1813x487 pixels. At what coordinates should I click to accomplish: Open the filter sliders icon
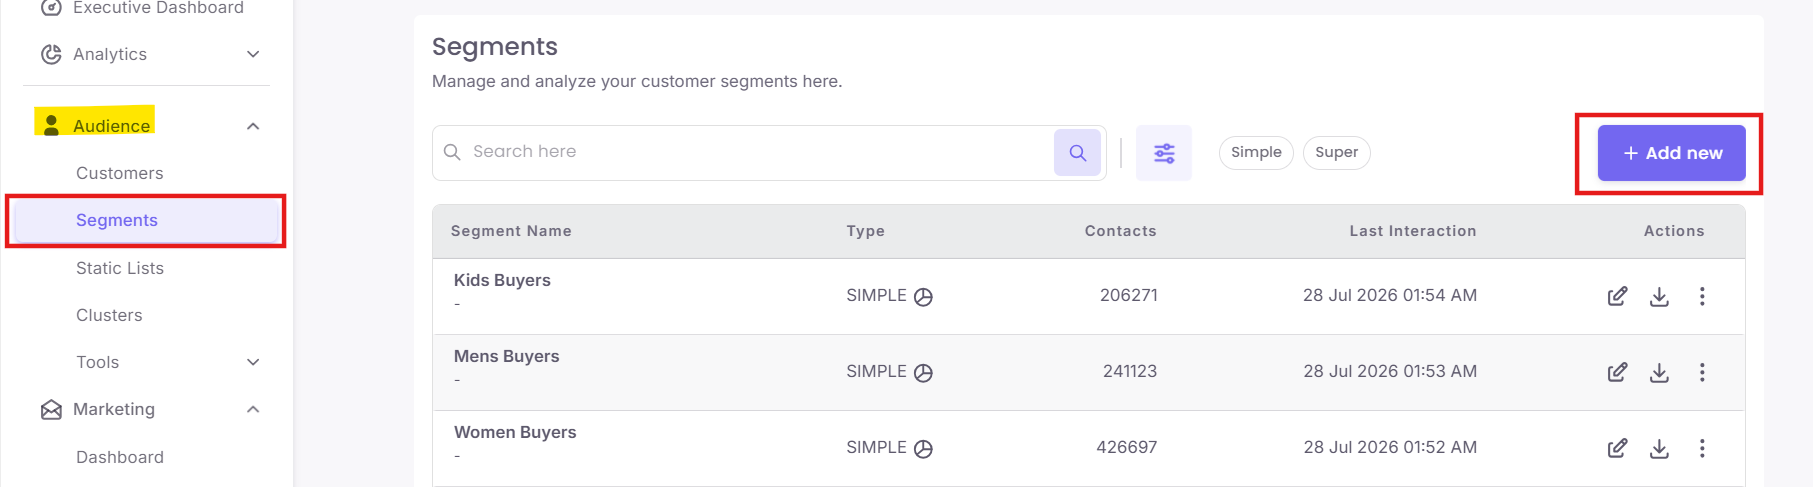point(1164,153)
